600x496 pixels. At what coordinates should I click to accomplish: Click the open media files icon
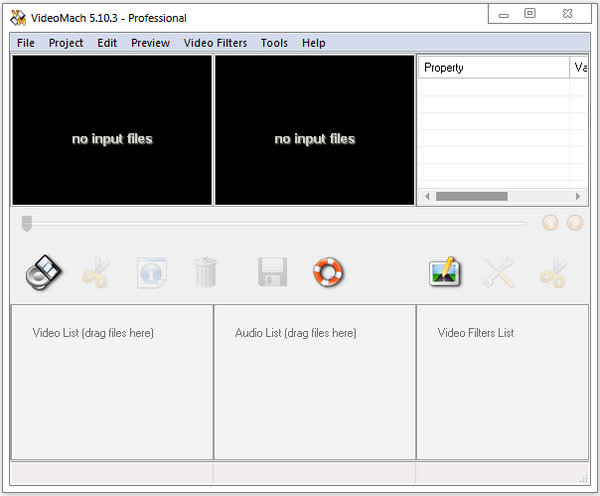(43, 272)
